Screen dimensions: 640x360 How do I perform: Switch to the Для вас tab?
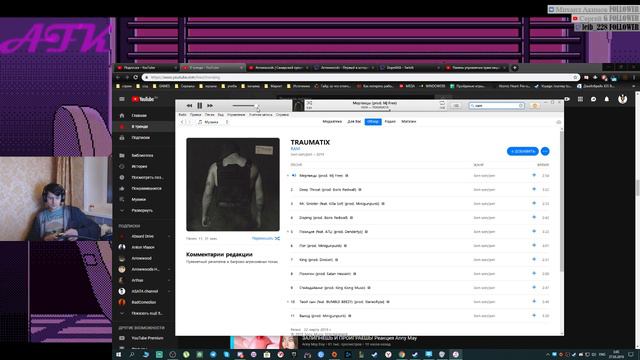tap(354, 122)
